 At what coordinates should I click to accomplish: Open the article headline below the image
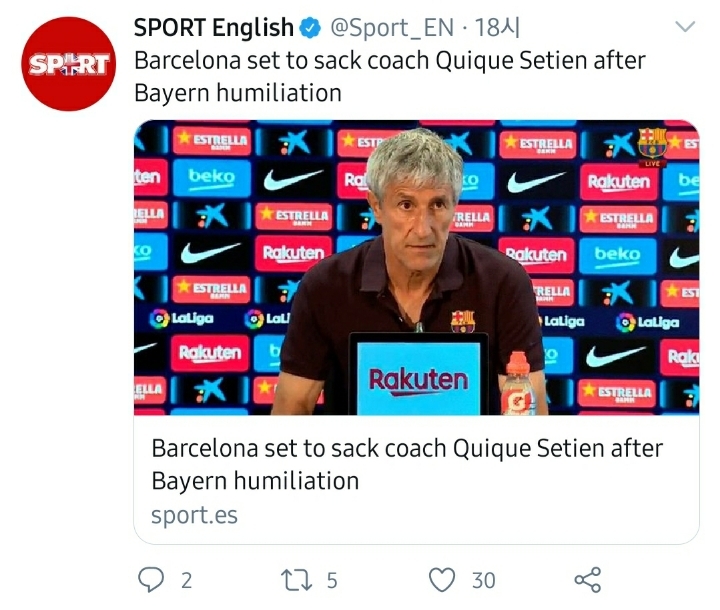click(406, 464)
